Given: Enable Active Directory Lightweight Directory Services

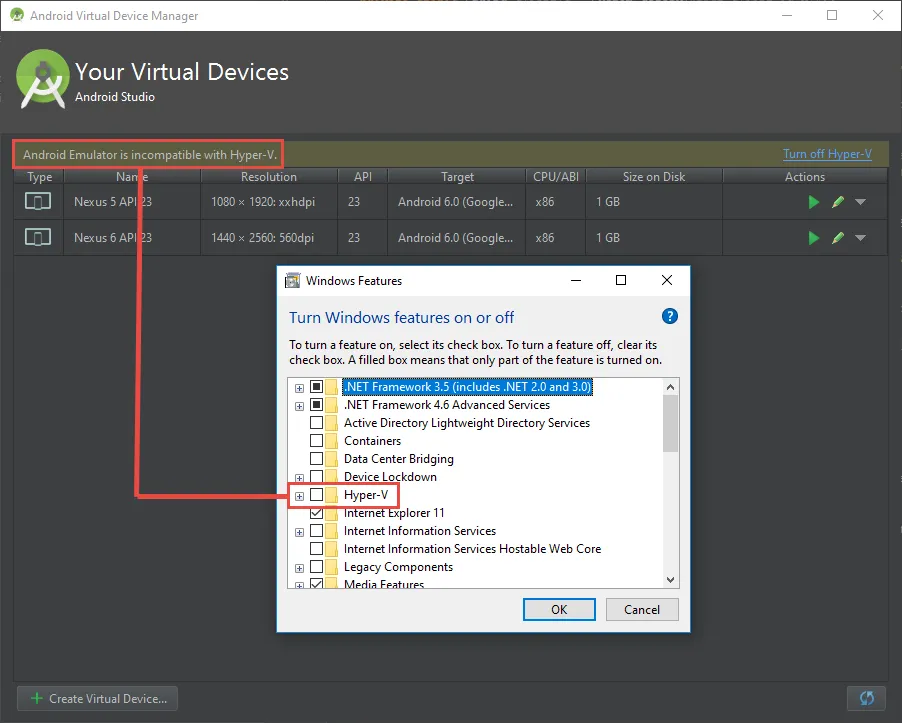Looking at the screenshot, I should (x=316, y=423).
